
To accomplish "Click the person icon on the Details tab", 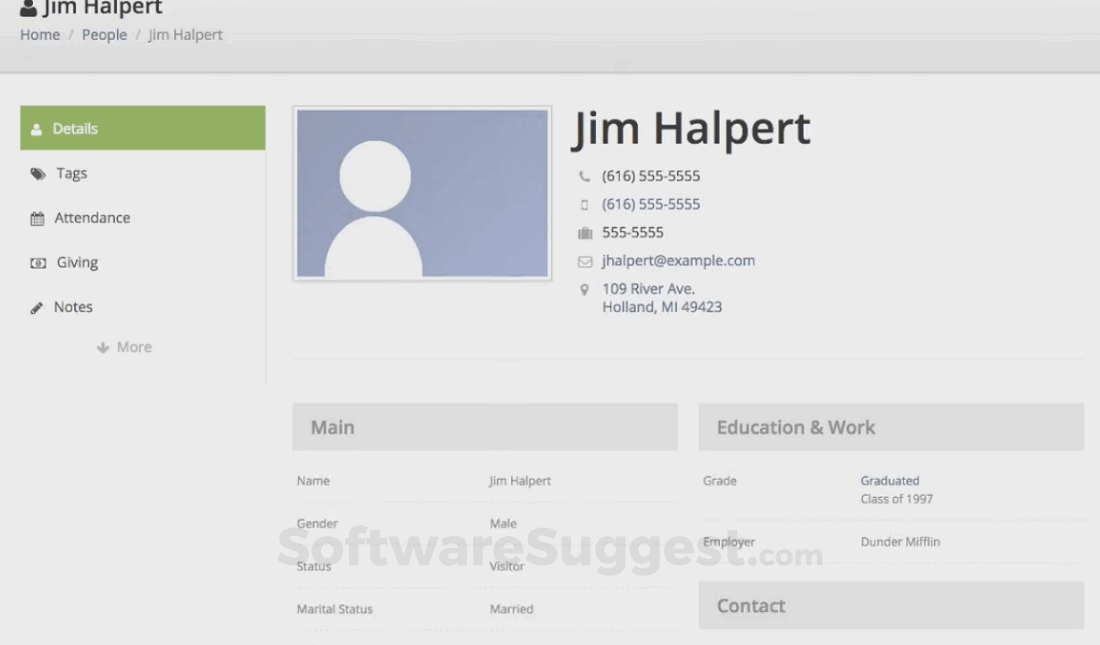I will click(36, 128).
